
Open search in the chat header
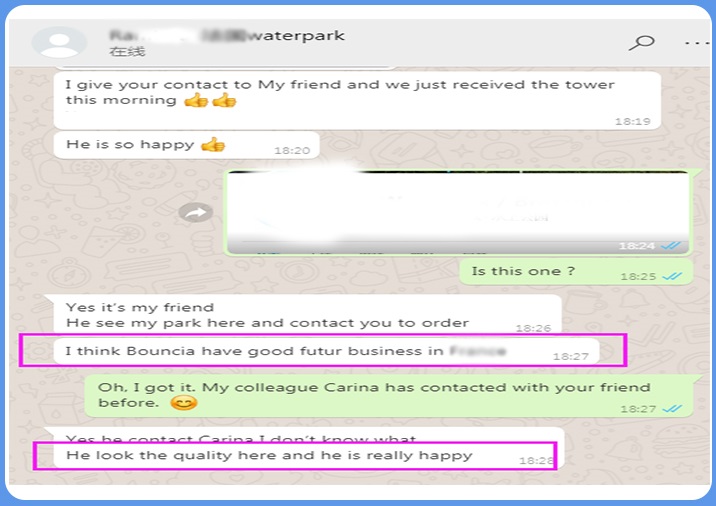coord(642,42)
